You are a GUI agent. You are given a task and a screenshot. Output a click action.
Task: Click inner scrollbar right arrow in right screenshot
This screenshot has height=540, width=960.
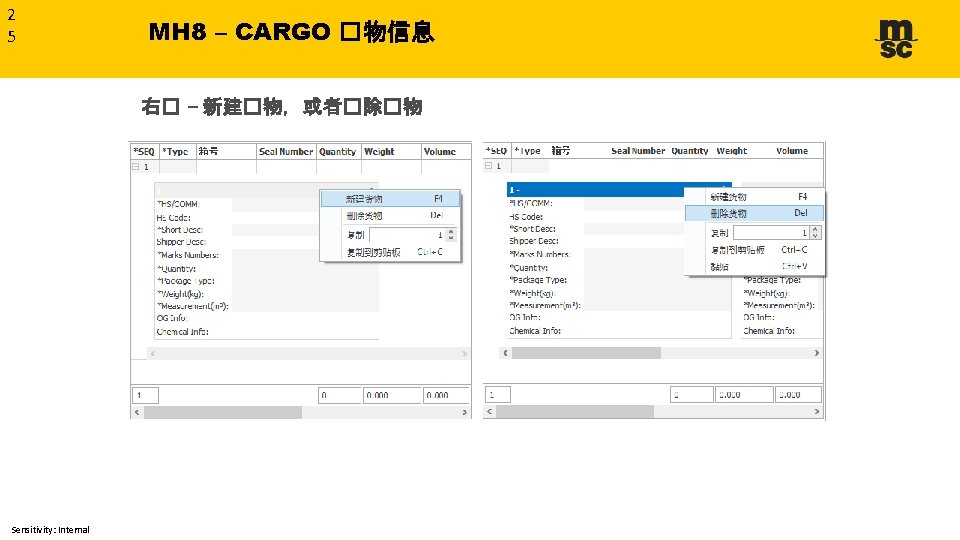click(816, 353)
